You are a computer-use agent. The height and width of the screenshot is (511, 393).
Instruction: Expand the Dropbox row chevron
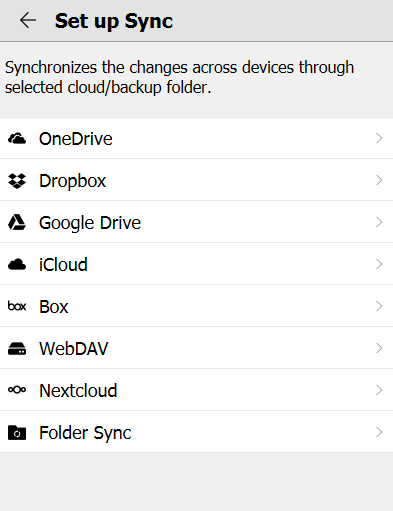tap(379, 180)
